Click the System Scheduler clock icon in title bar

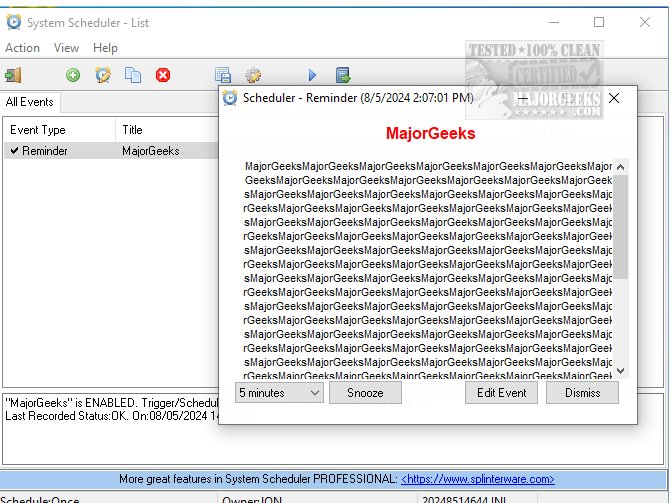click(14, 22)
